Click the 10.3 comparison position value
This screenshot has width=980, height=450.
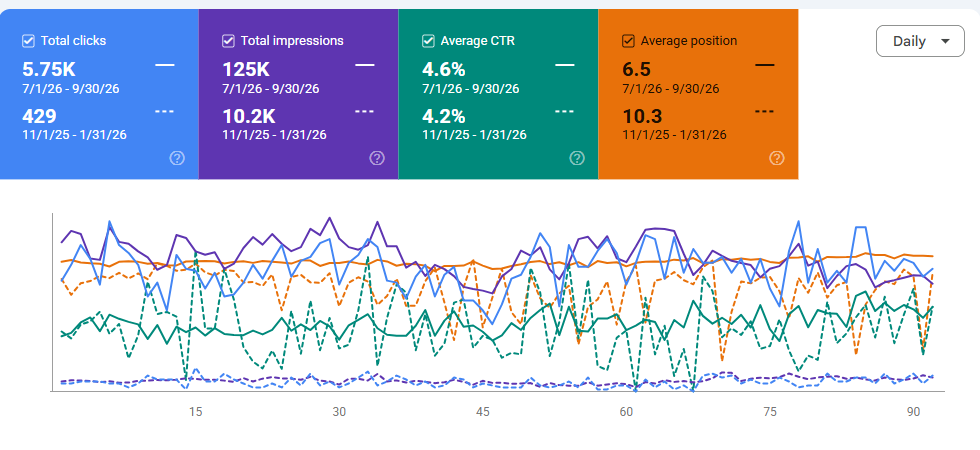(642, 116)
